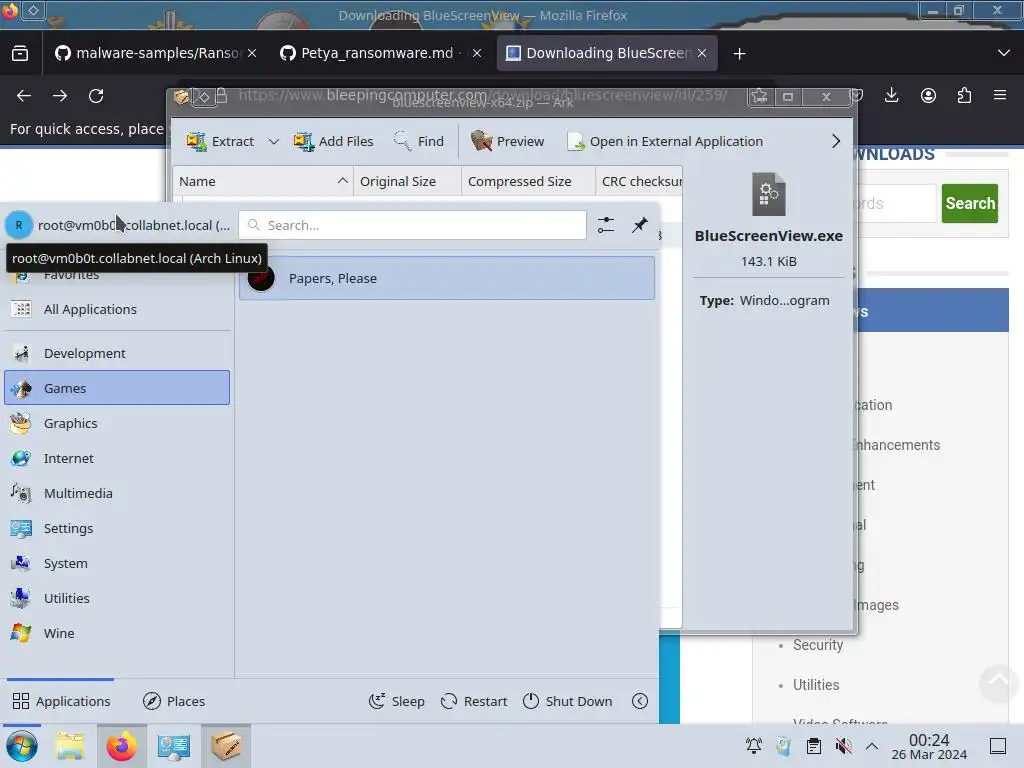Screen dimensions: 1024x768
Task: Click Restart button
Action: 474,701
